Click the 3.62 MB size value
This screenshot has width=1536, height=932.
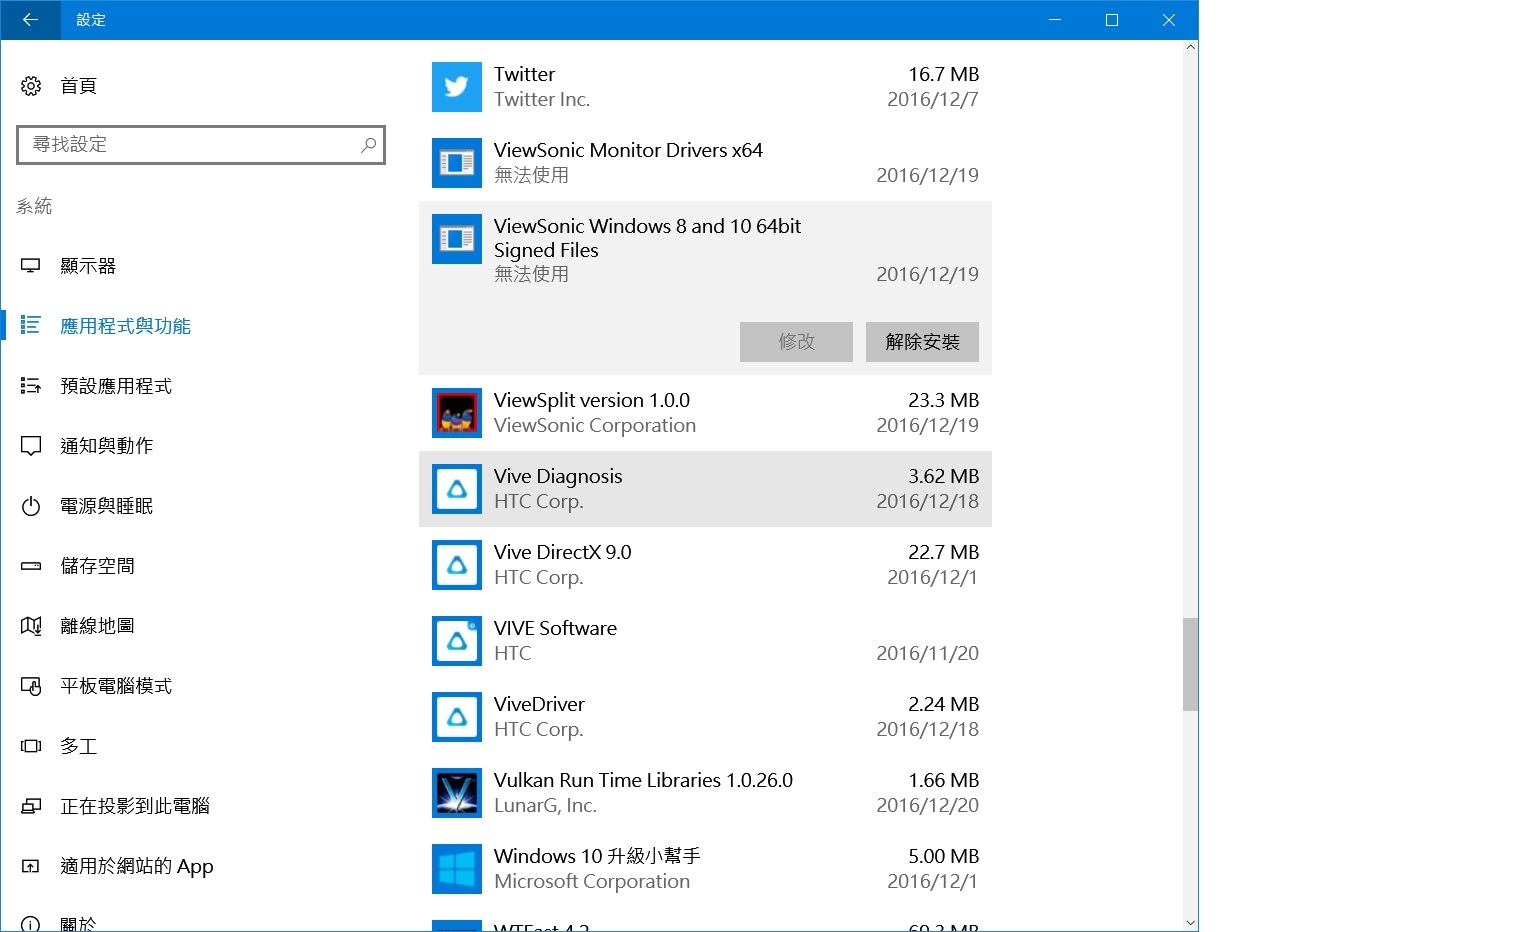click(x=944, y=476)
